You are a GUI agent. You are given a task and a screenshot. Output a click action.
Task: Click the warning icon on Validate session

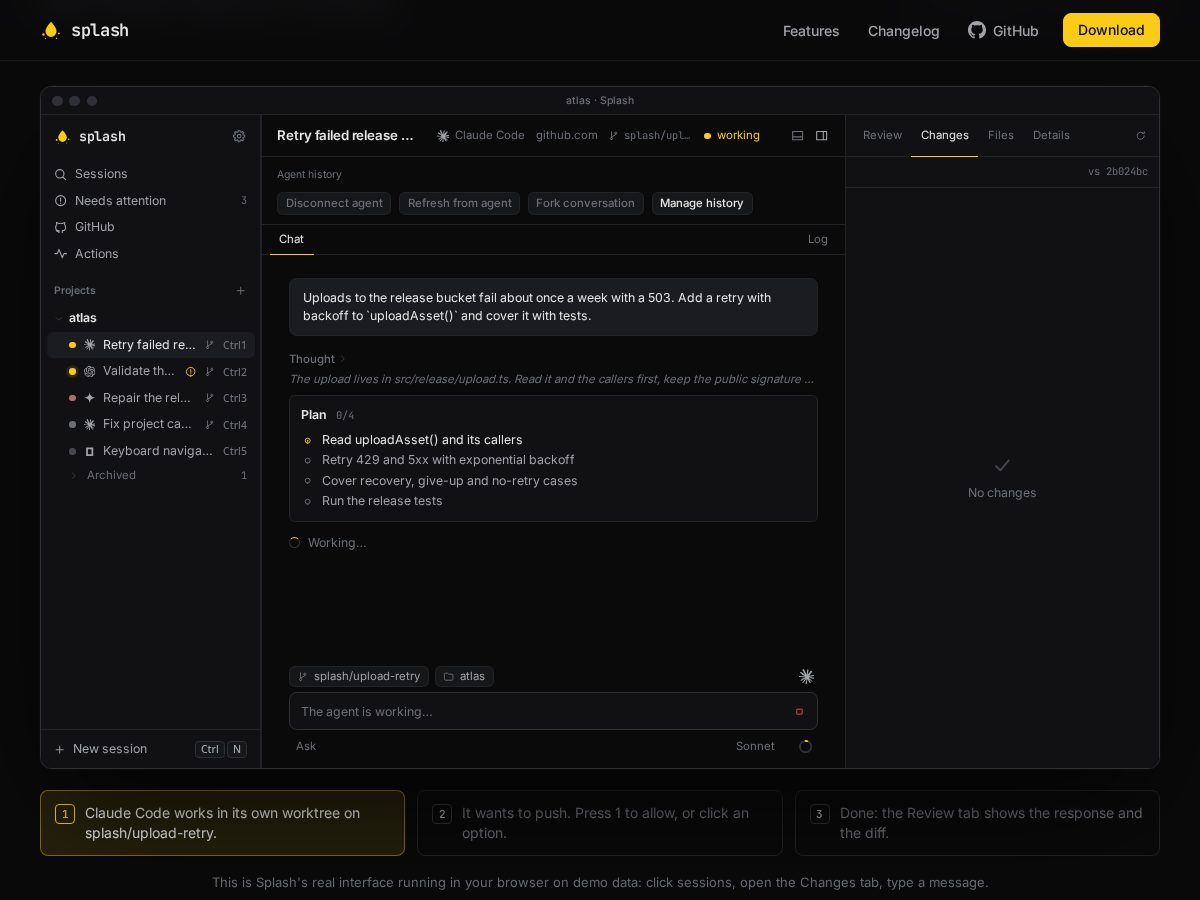coord(191,371)
